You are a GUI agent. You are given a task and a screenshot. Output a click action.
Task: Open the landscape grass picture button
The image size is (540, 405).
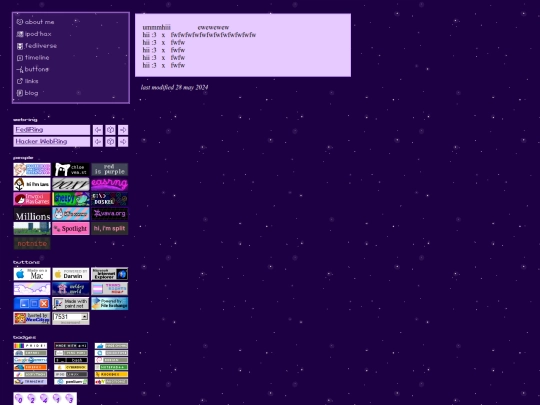click(x=32, y=228)
